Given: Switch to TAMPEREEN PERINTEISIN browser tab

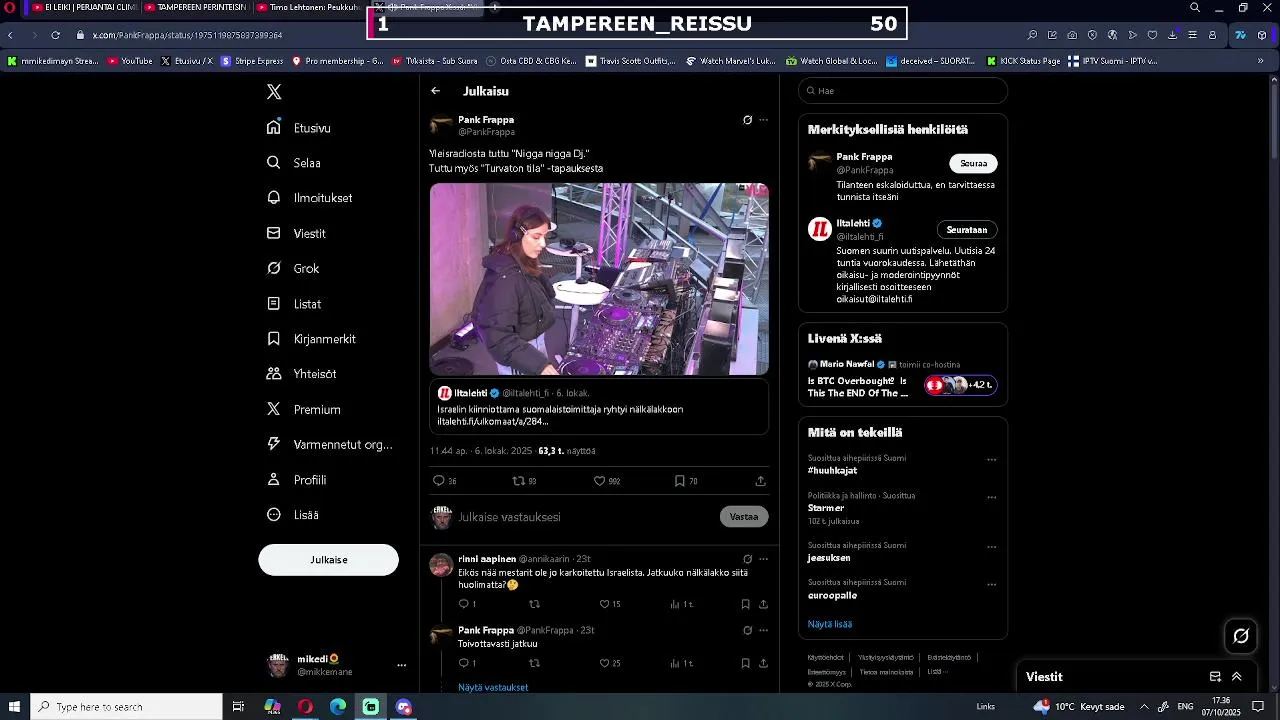Looking at the screenshot, I should [x=195, y=7].
